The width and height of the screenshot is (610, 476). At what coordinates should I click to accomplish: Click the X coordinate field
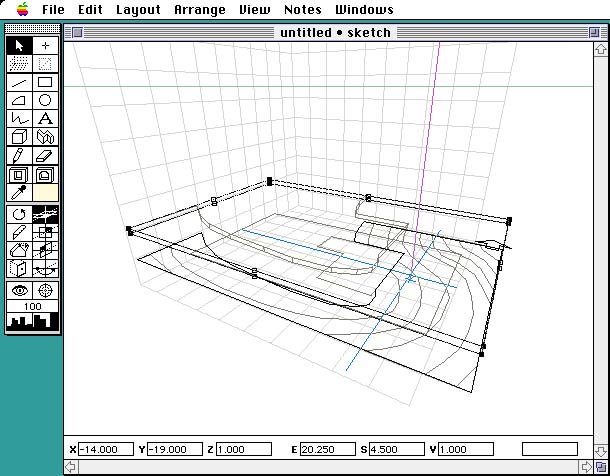click(106, 450)
